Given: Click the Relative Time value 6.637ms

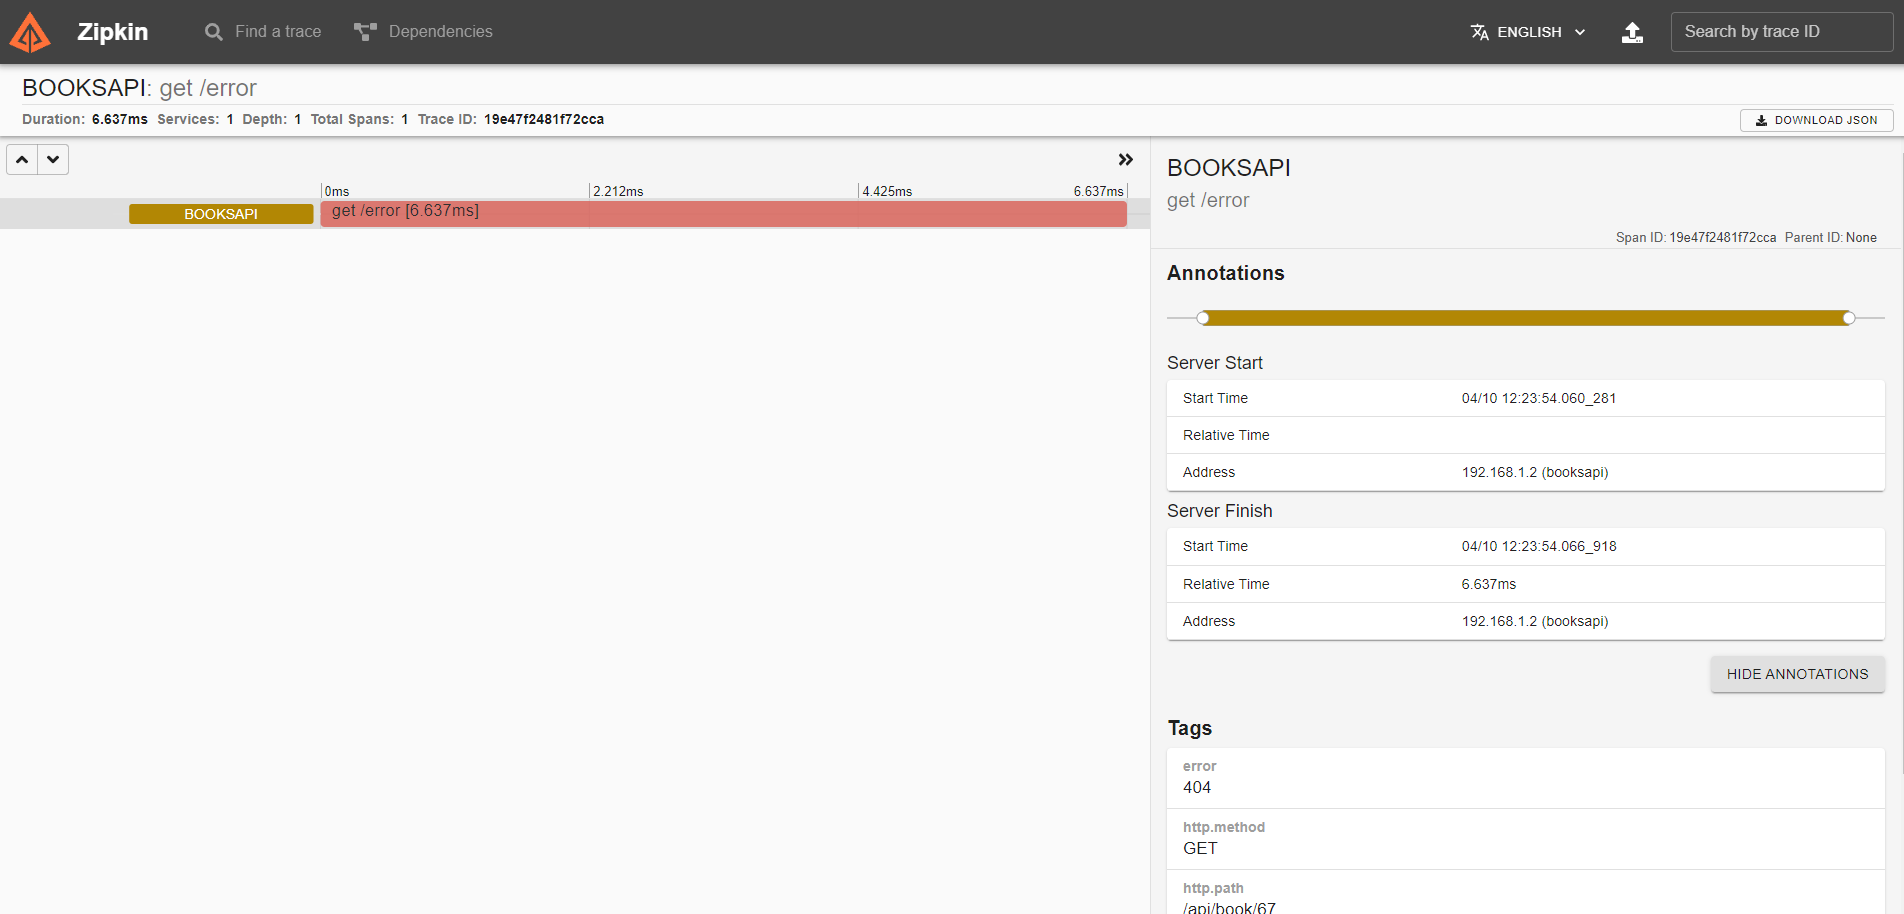Looking at the screenshot, I should click(x=1488, y=584).
